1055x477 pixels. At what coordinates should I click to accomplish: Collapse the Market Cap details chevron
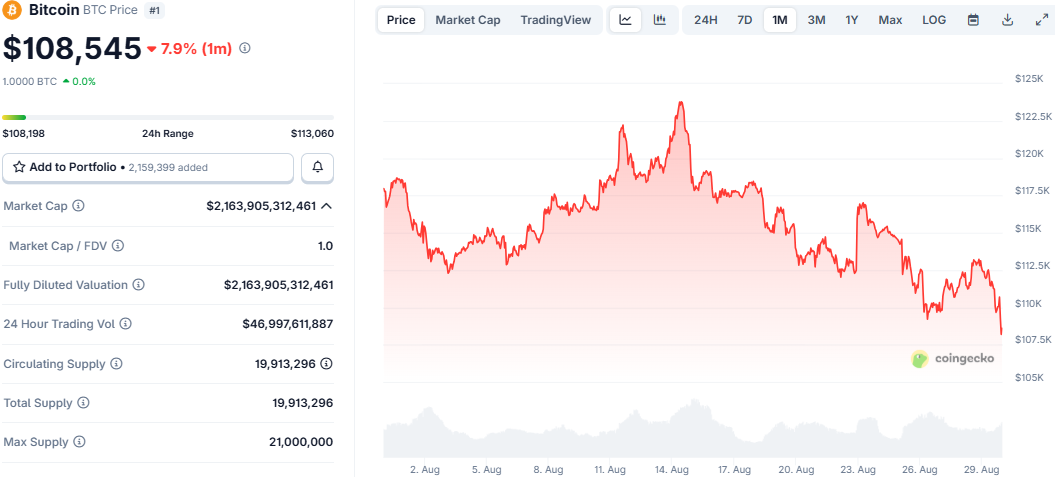326,206
